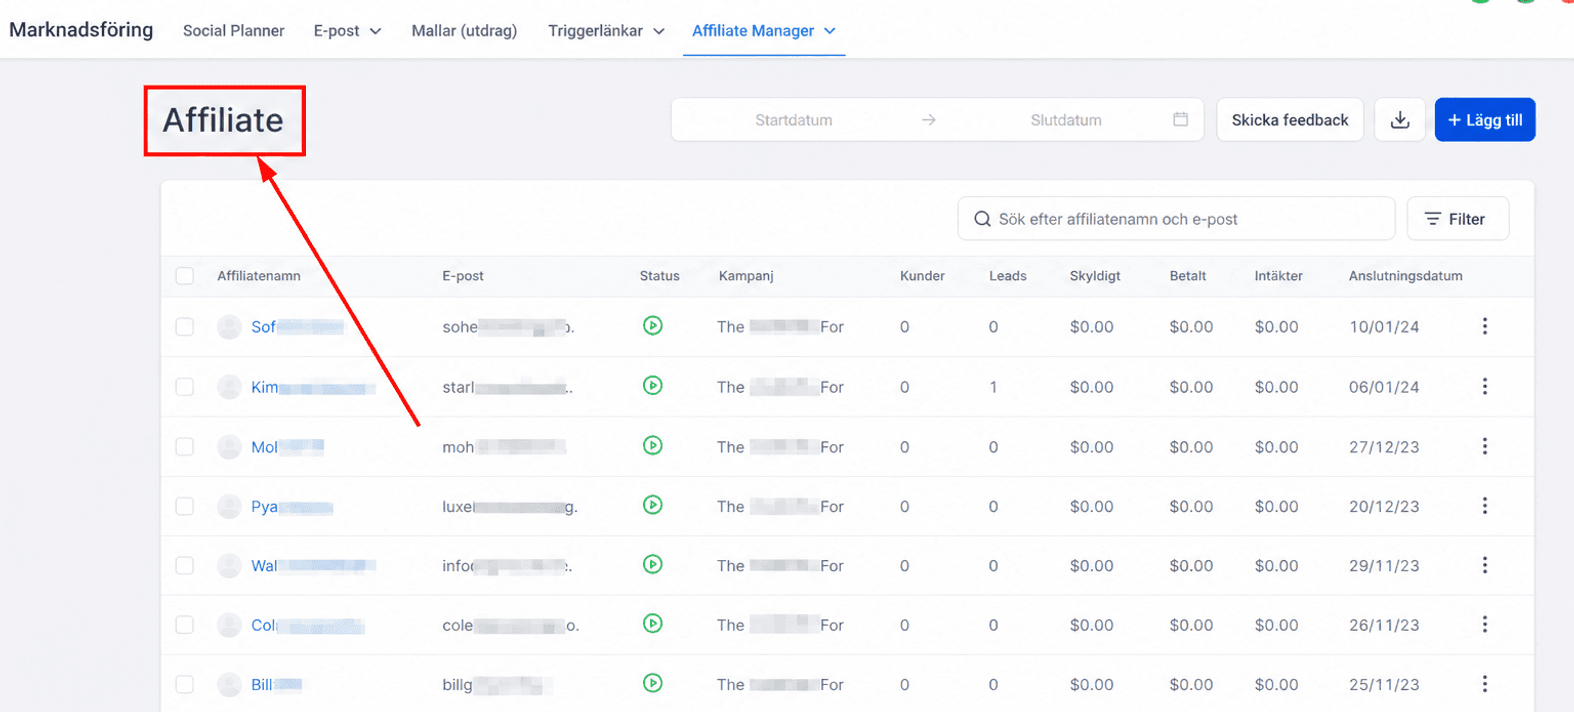Tick the checkbox for Pya row
The image size is (1574, 712).
click(x=185, y=507)
